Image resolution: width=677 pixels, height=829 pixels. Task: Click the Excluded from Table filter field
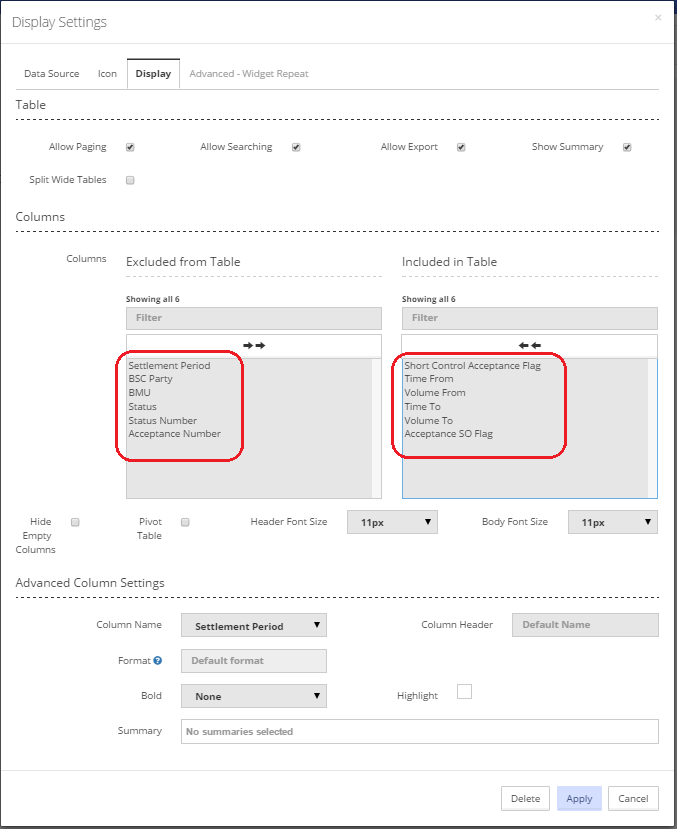tap(254, 318)
